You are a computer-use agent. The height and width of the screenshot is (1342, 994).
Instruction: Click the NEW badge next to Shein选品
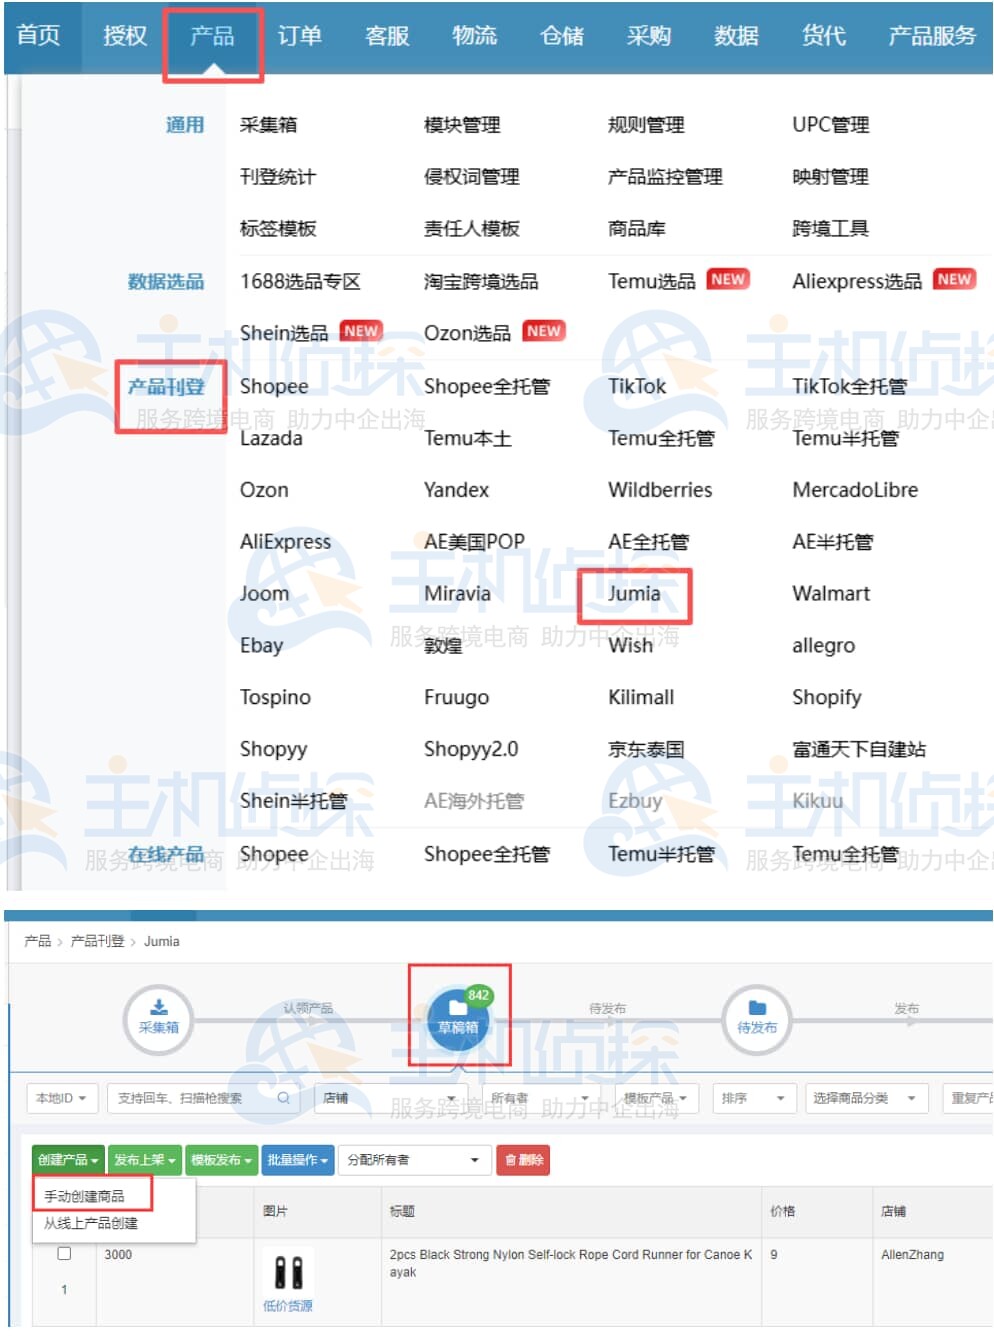(361, 330)
